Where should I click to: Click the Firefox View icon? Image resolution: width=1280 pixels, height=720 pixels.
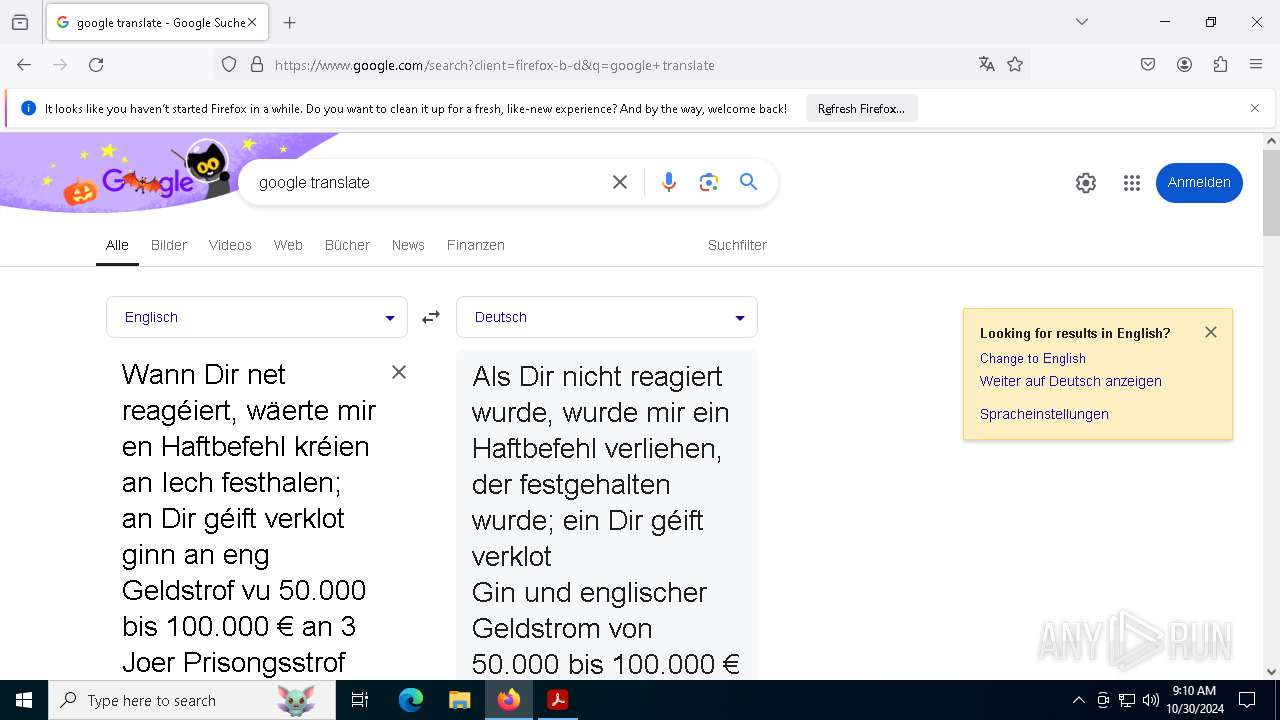pyautogui.click(x=20, y=22)
